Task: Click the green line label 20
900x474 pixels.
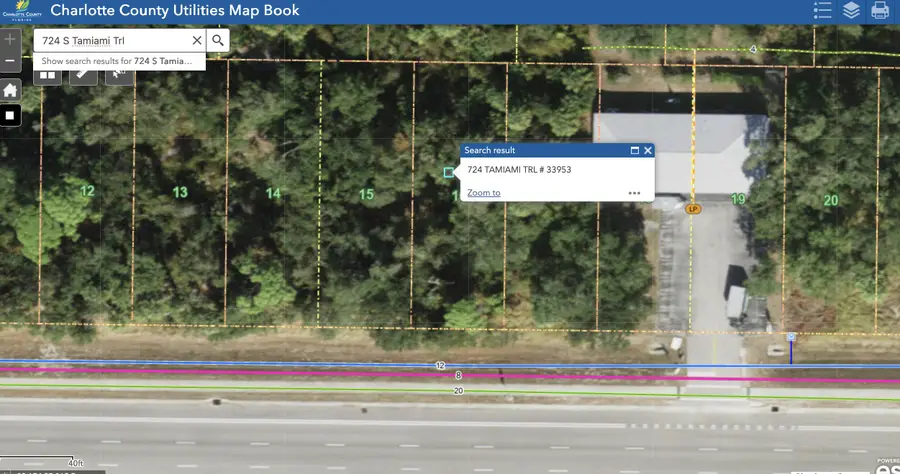Action: (x=458, y=391)
